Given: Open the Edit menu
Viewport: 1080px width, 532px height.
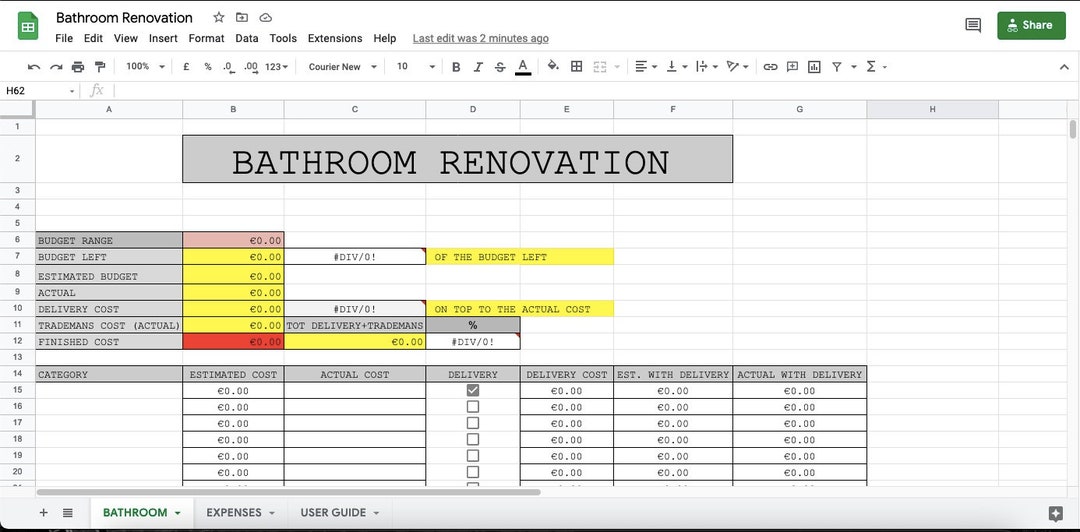Looking at the screenshot, I should [x=94, y=39].
